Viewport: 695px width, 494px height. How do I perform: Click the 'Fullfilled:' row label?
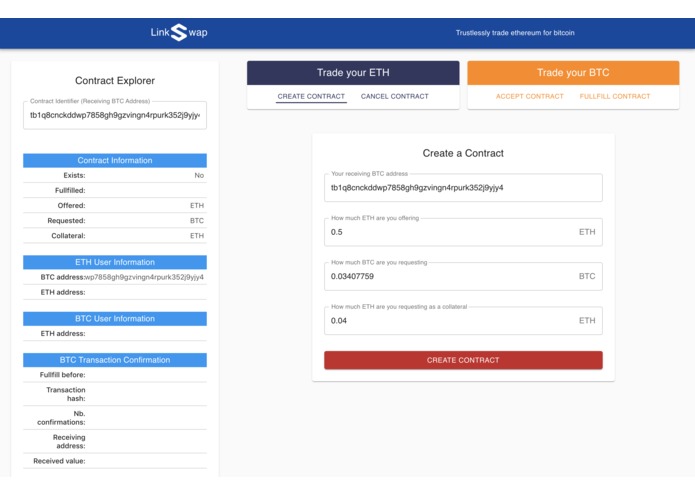[x=70, y=191]
